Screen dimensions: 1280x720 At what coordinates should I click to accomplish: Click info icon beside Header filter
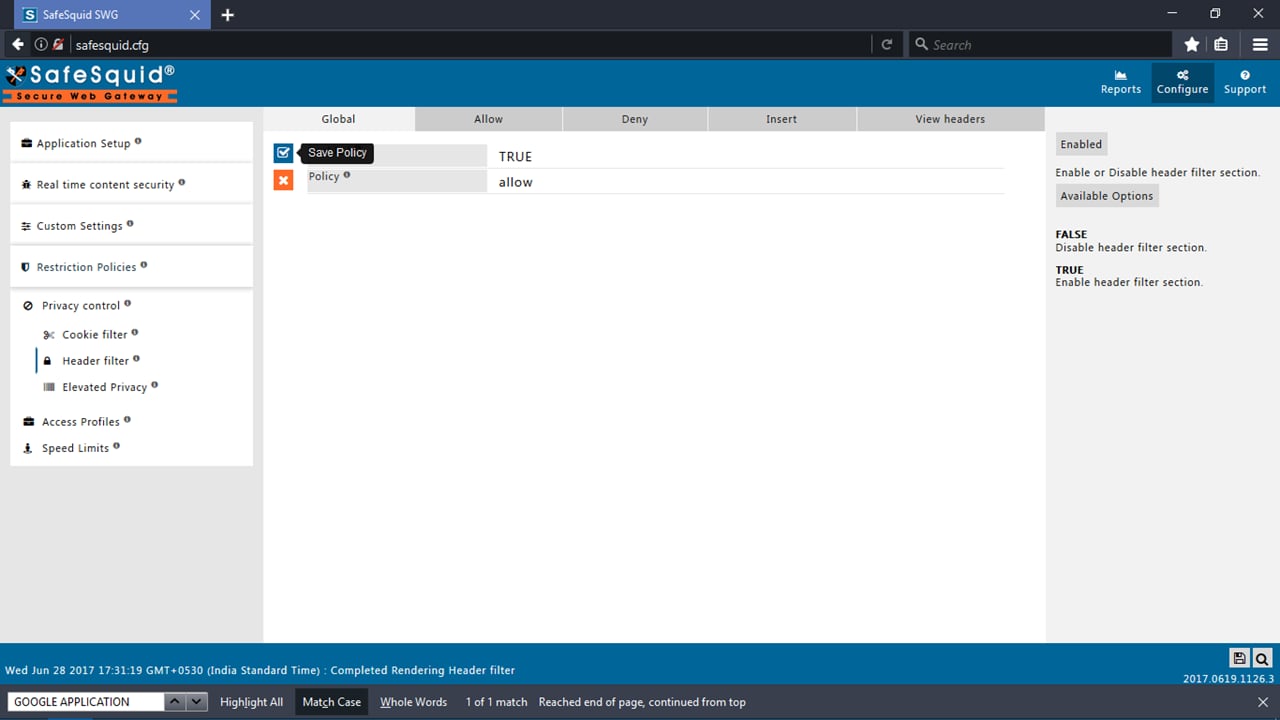137,359
